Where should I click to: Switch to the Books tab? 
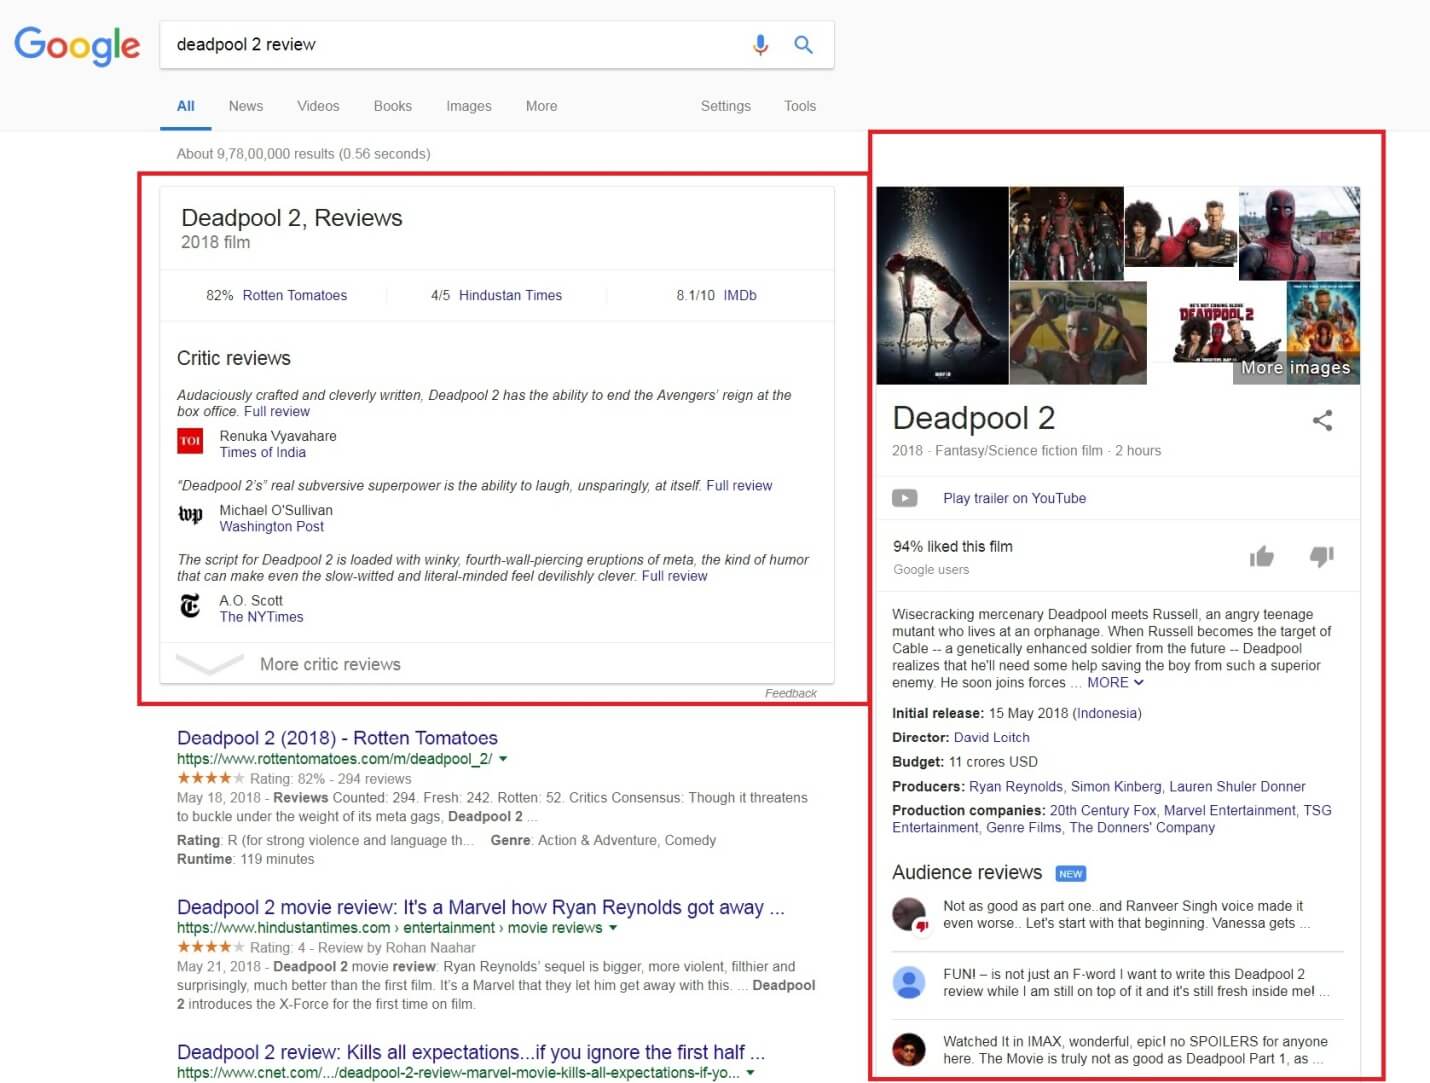[393, 106]
